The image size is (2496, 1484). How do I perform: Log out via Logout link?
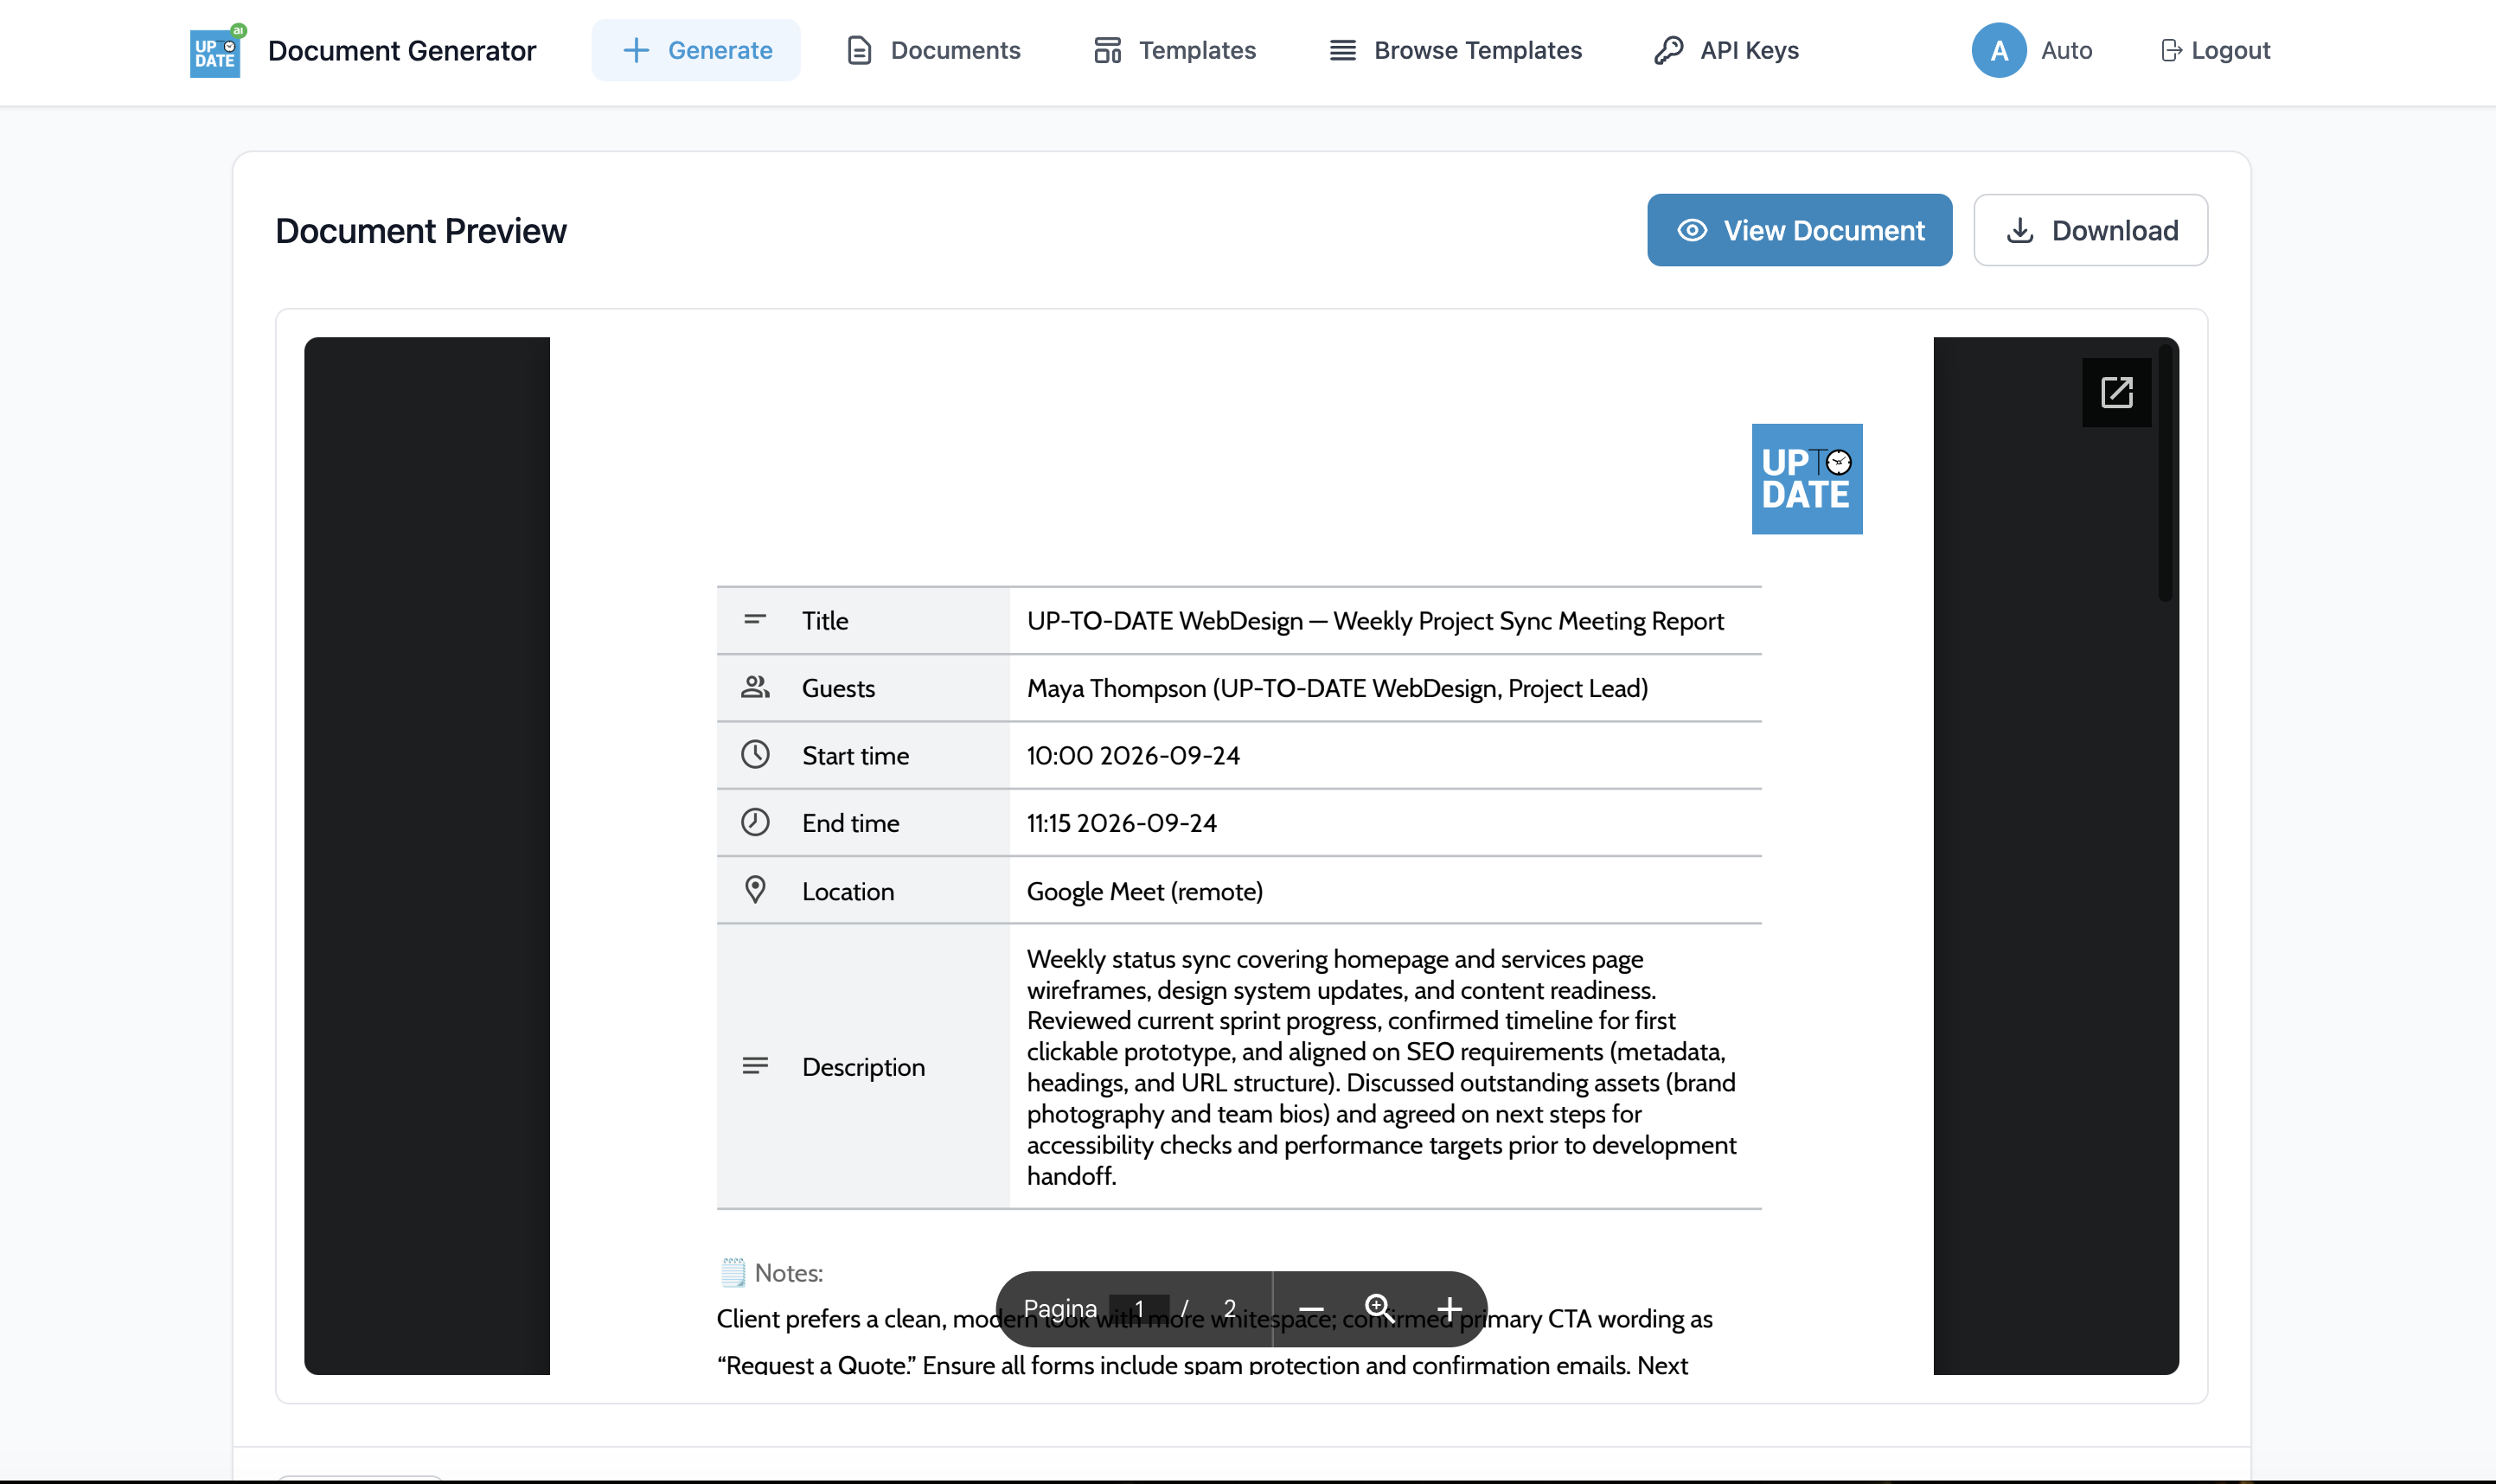pos(2215,50)
